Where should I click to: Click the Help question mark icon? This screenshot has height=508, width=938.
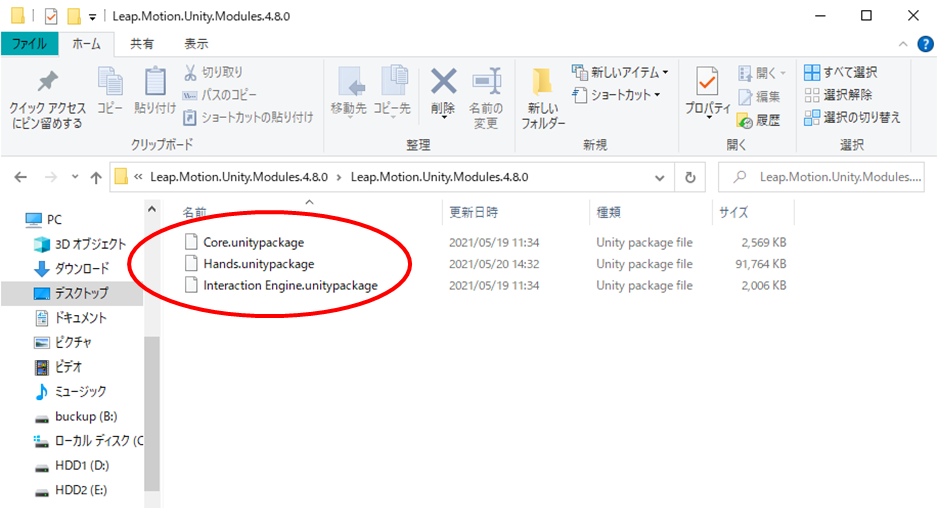coord(925,44)
